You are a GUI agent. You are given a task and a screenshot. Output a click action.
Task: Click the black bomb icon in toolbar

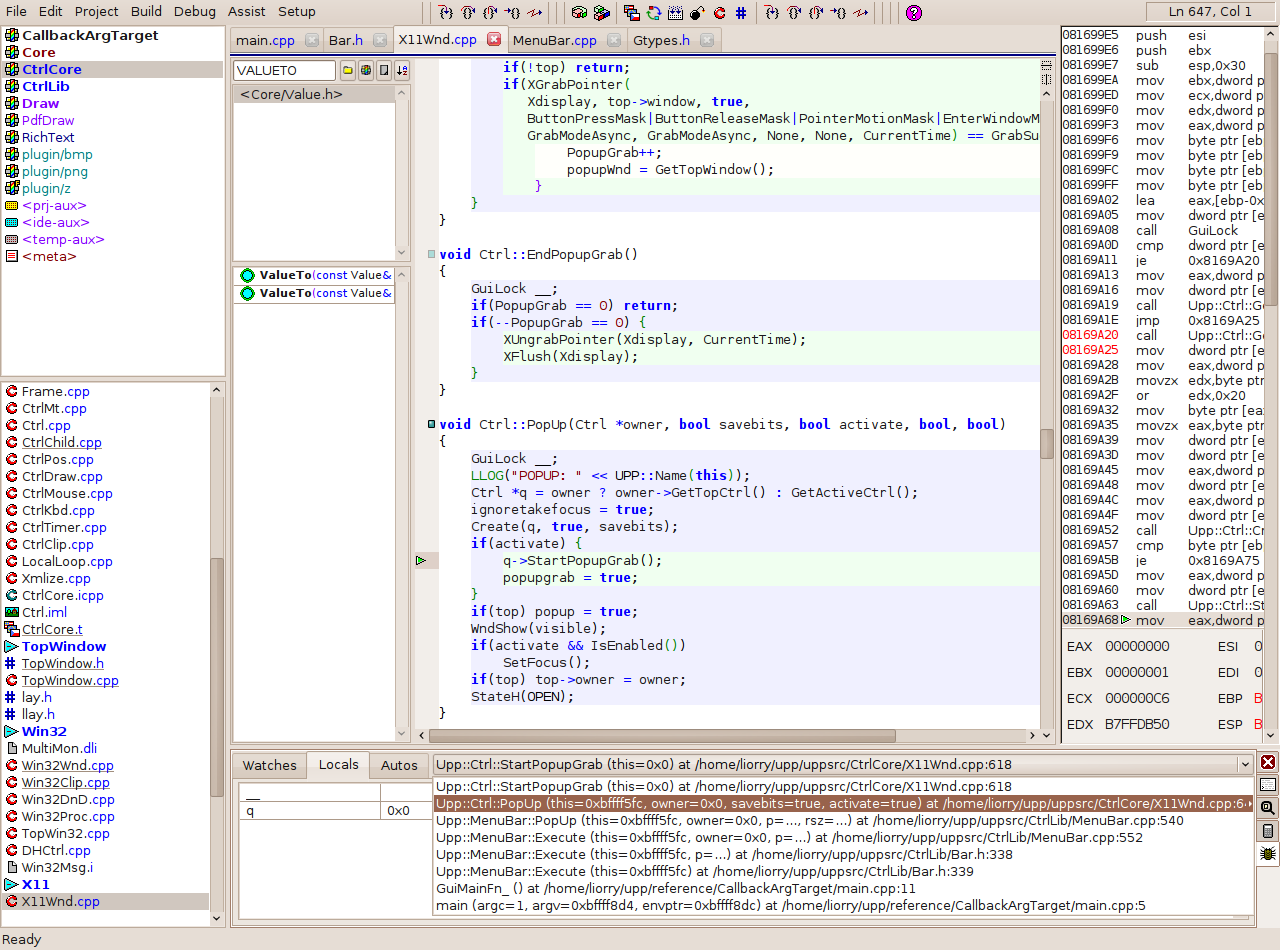[x=697, y=13]
